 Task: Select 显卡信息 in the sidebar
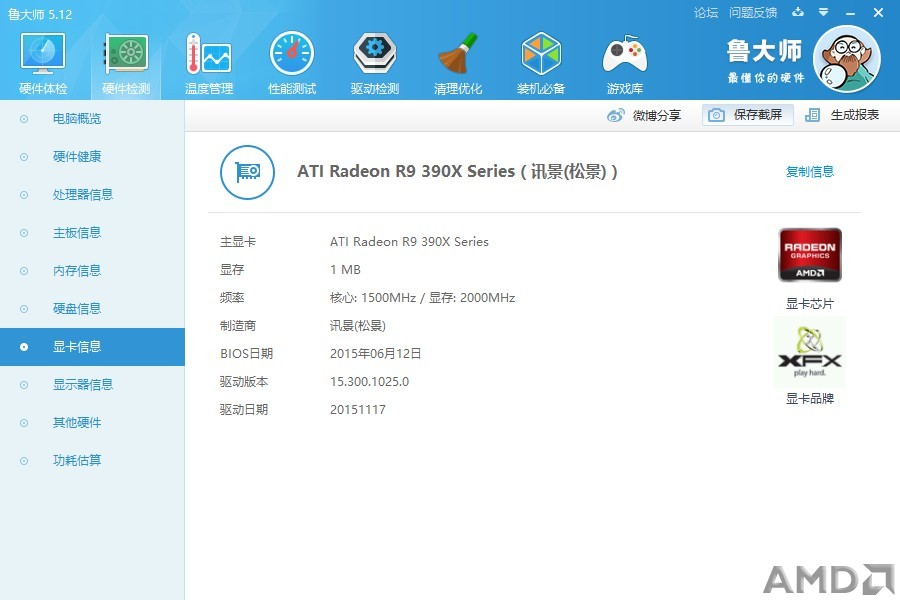(x=92, y=347)
